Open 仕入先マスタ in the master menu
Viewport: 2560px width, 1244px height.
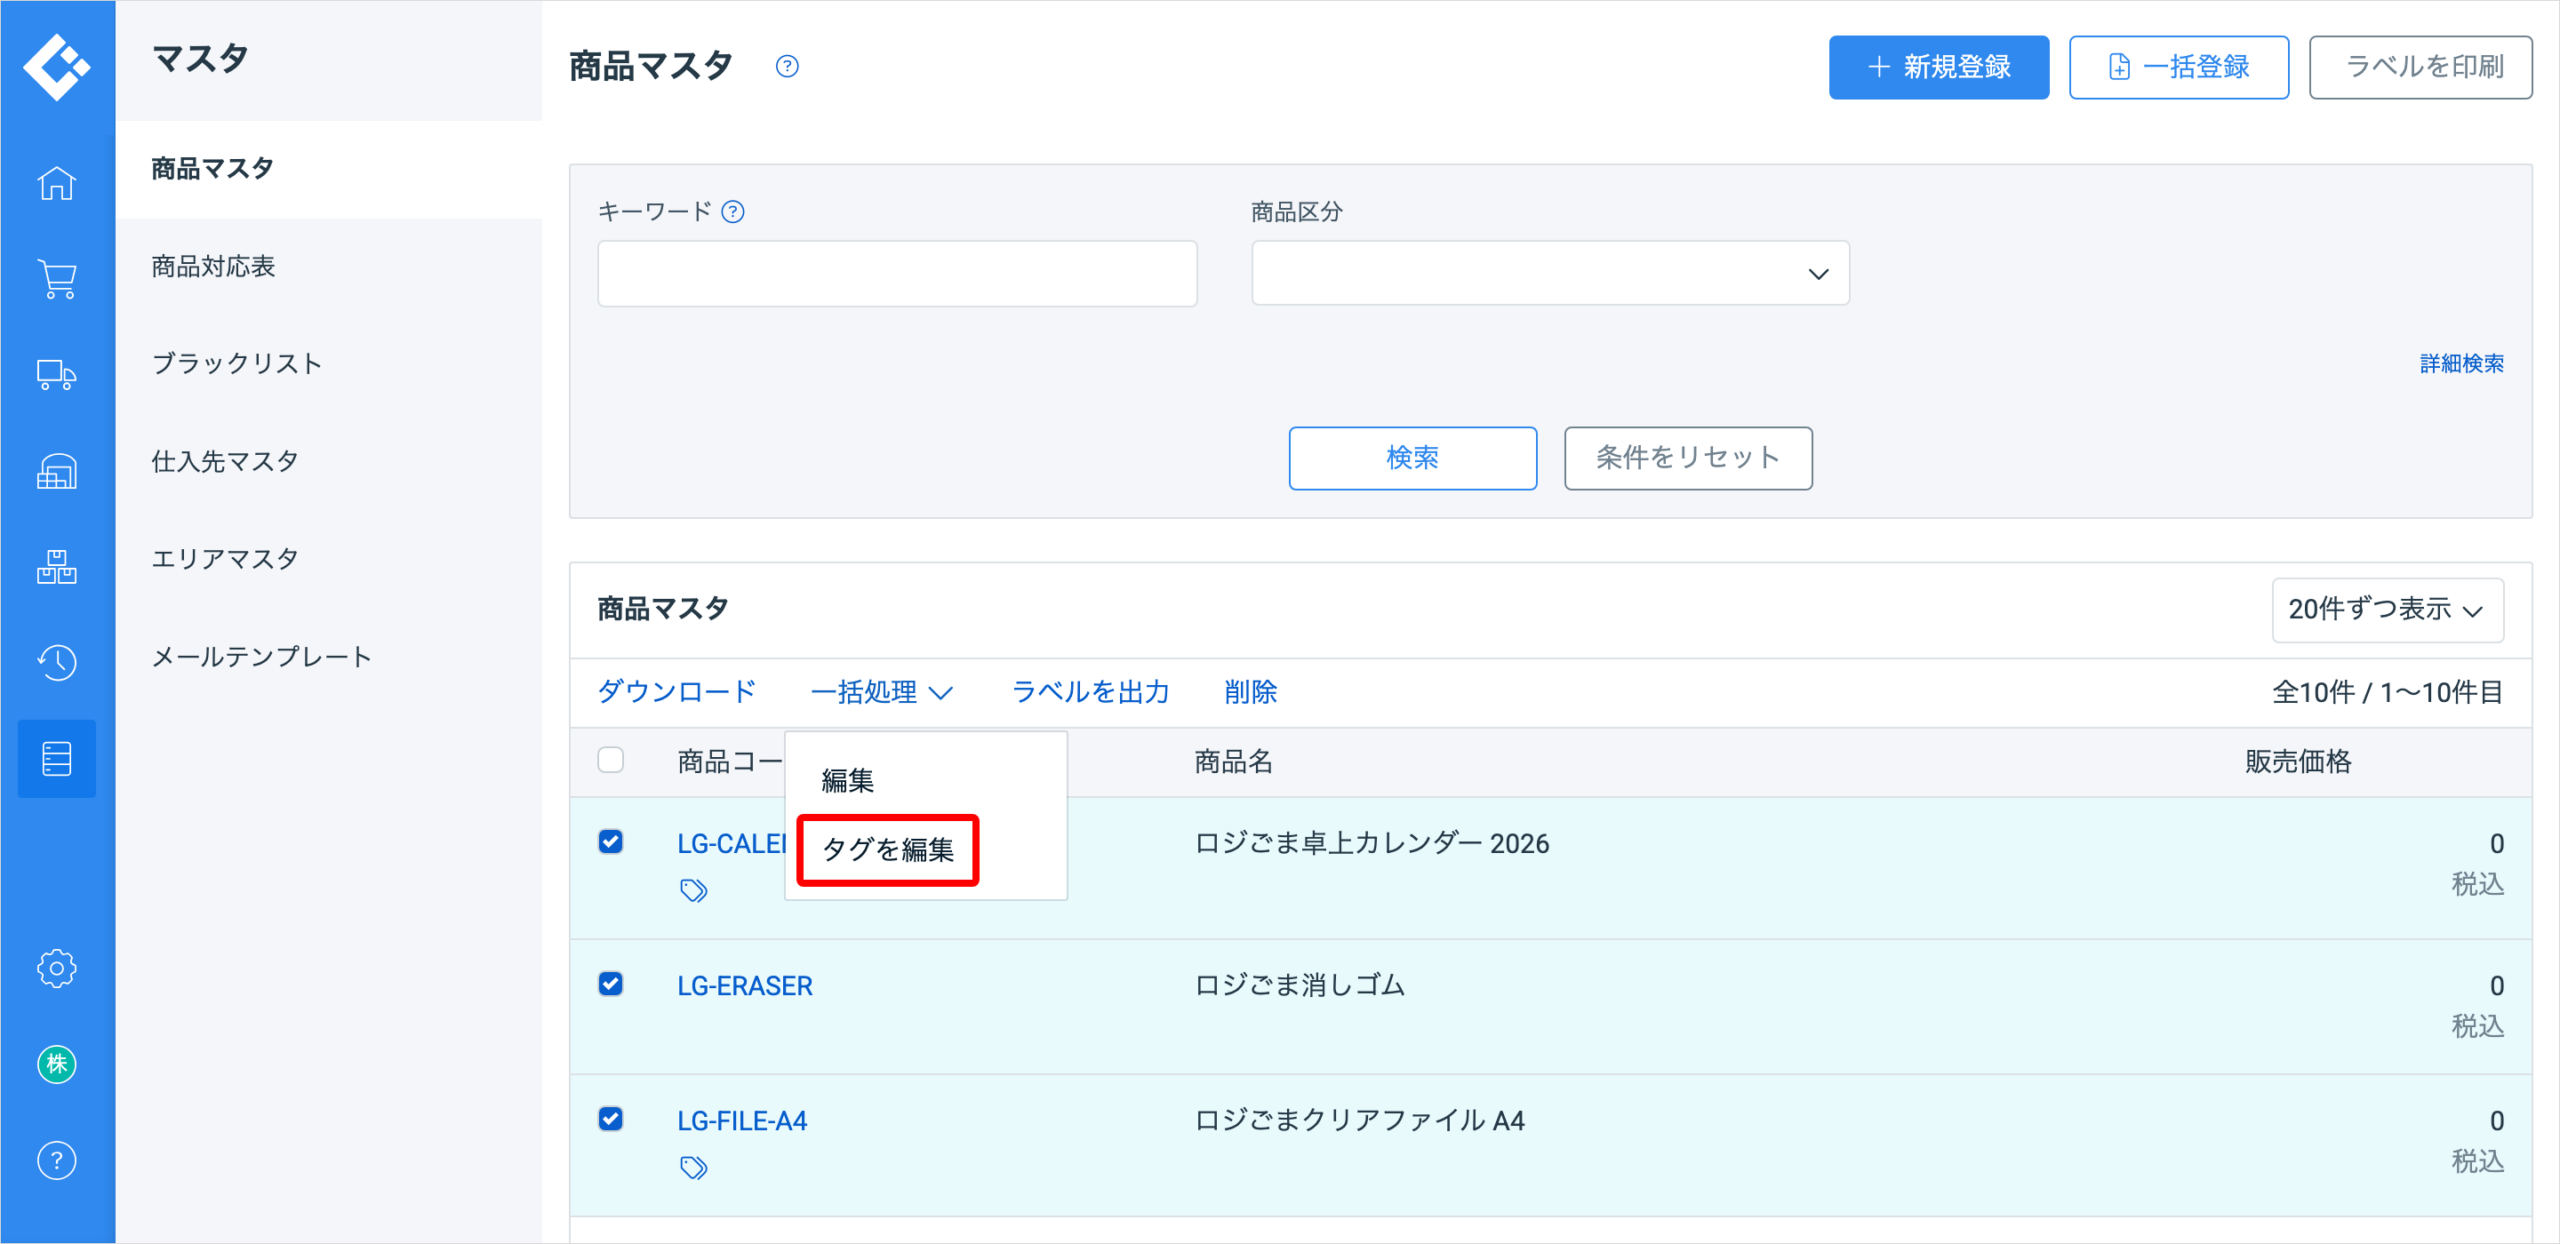[x=225, y=461]
